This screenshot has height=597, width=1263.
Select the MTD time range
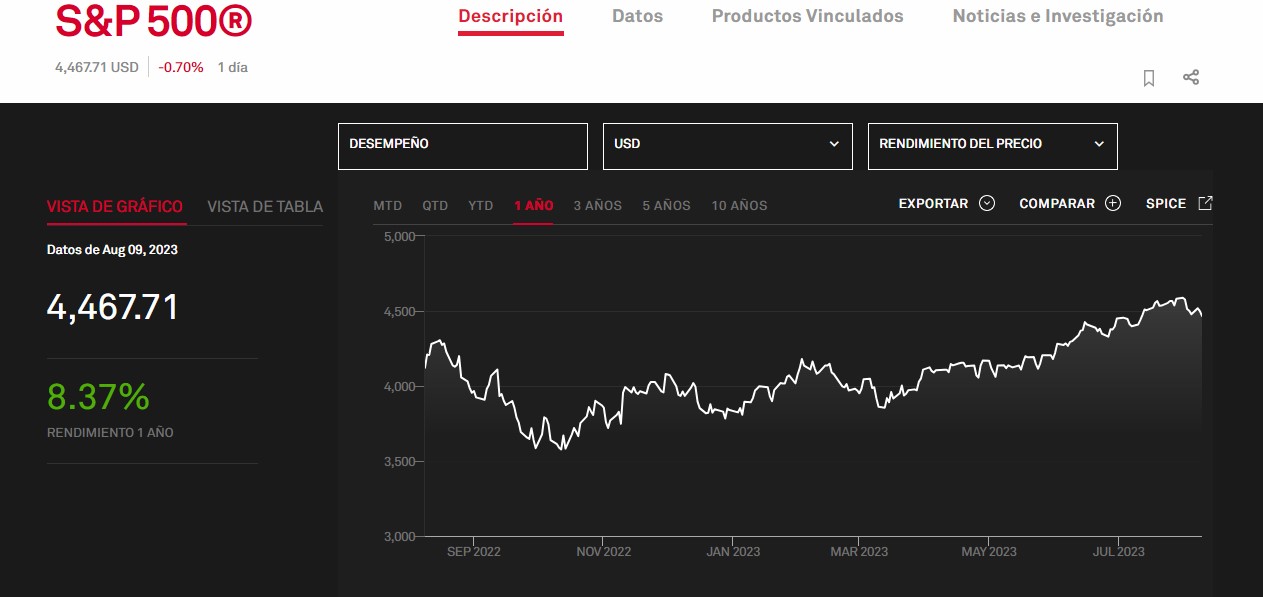(387, 205)
